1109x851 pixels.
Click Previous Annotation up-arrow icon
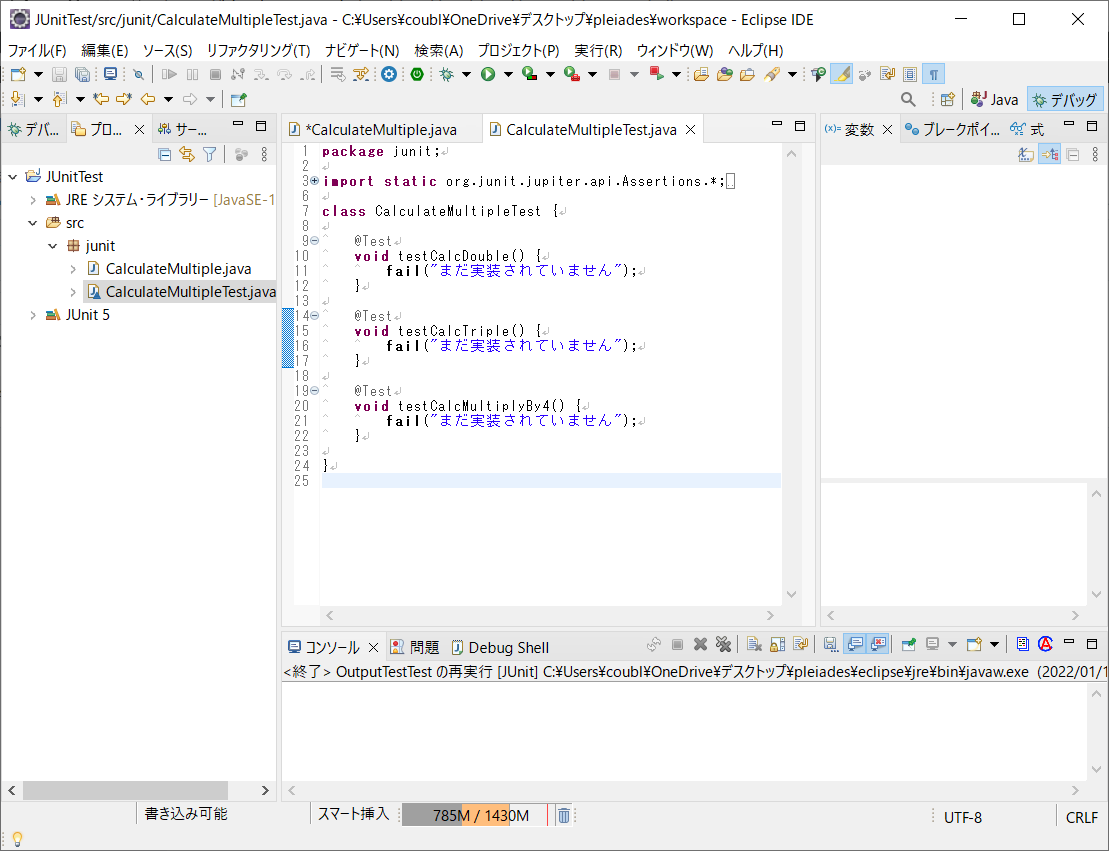(x=60, y=100)
